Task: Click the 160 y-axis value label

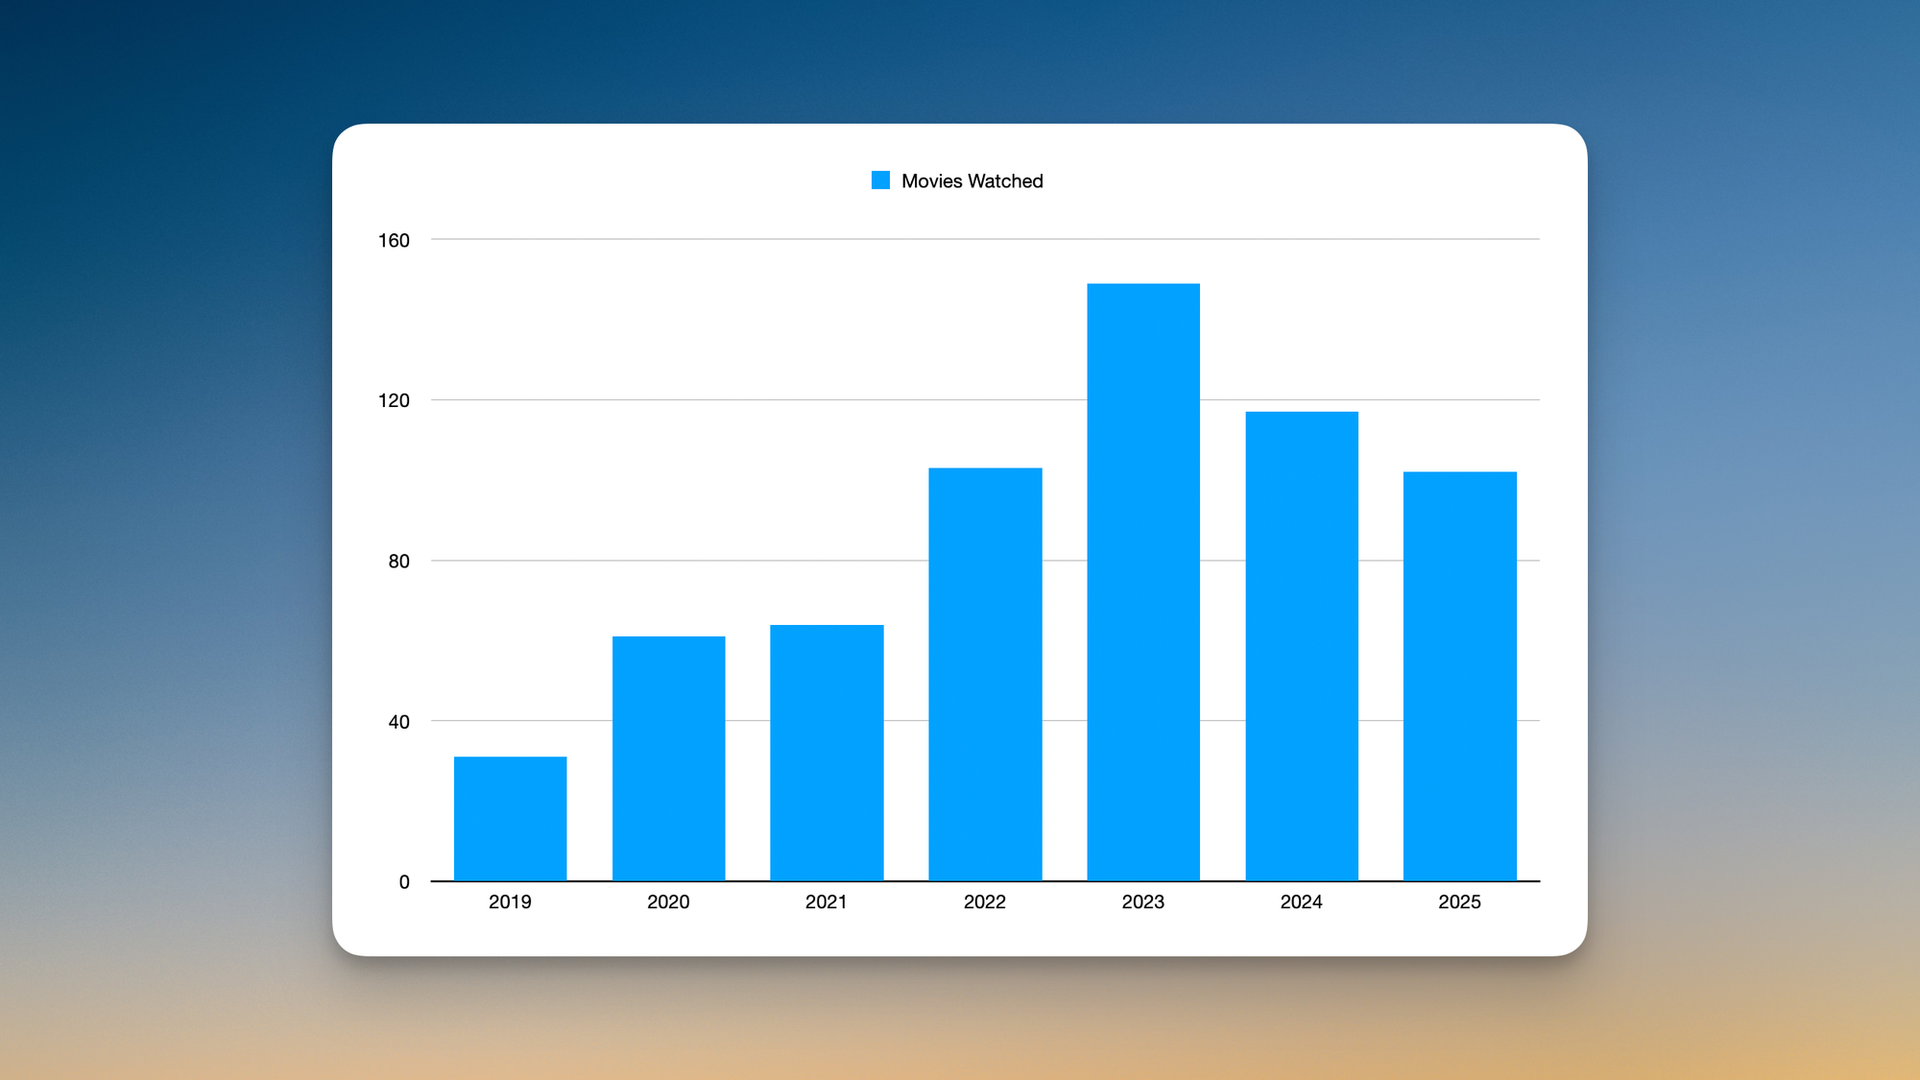Action: point(394,240)
